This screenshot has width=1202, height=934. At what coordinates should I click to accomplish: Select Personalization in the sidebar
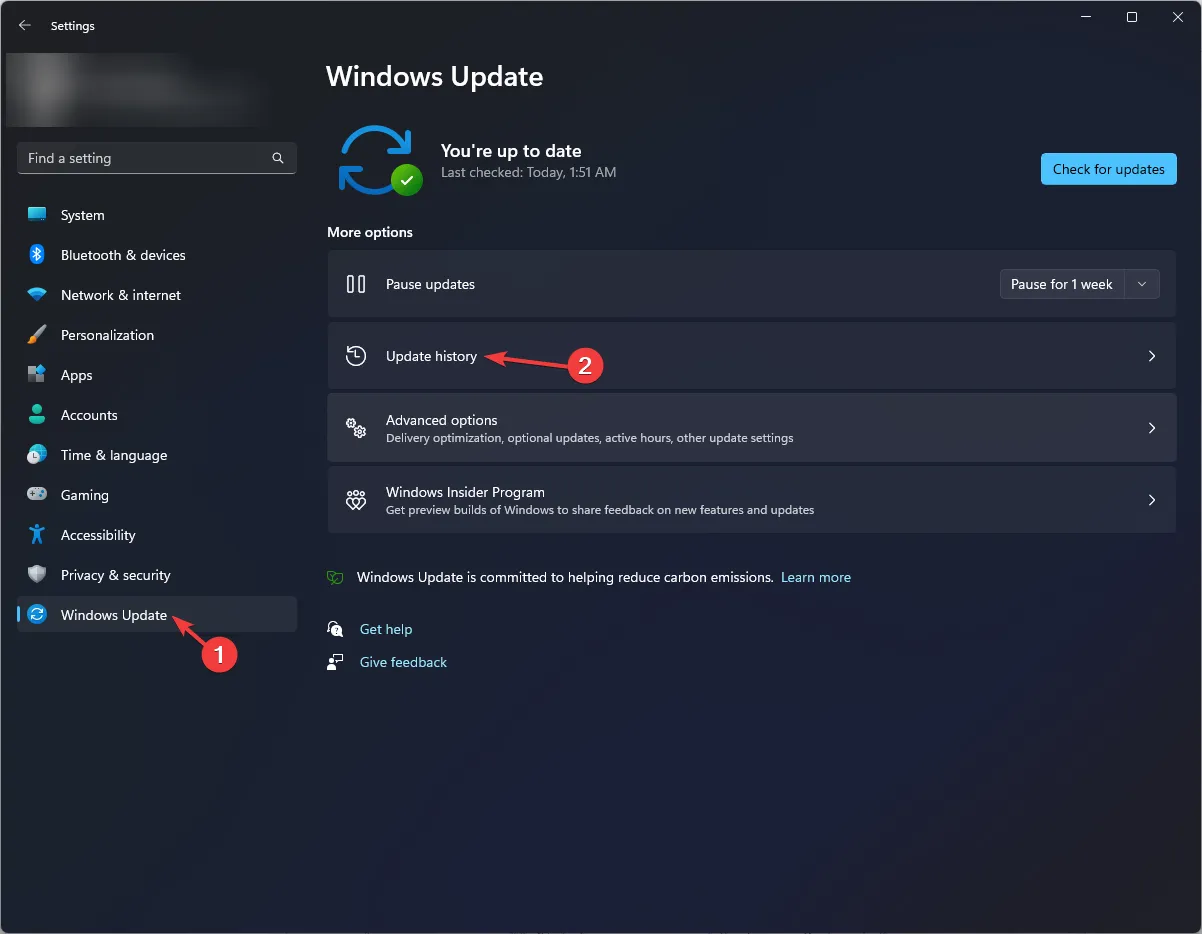157,335
